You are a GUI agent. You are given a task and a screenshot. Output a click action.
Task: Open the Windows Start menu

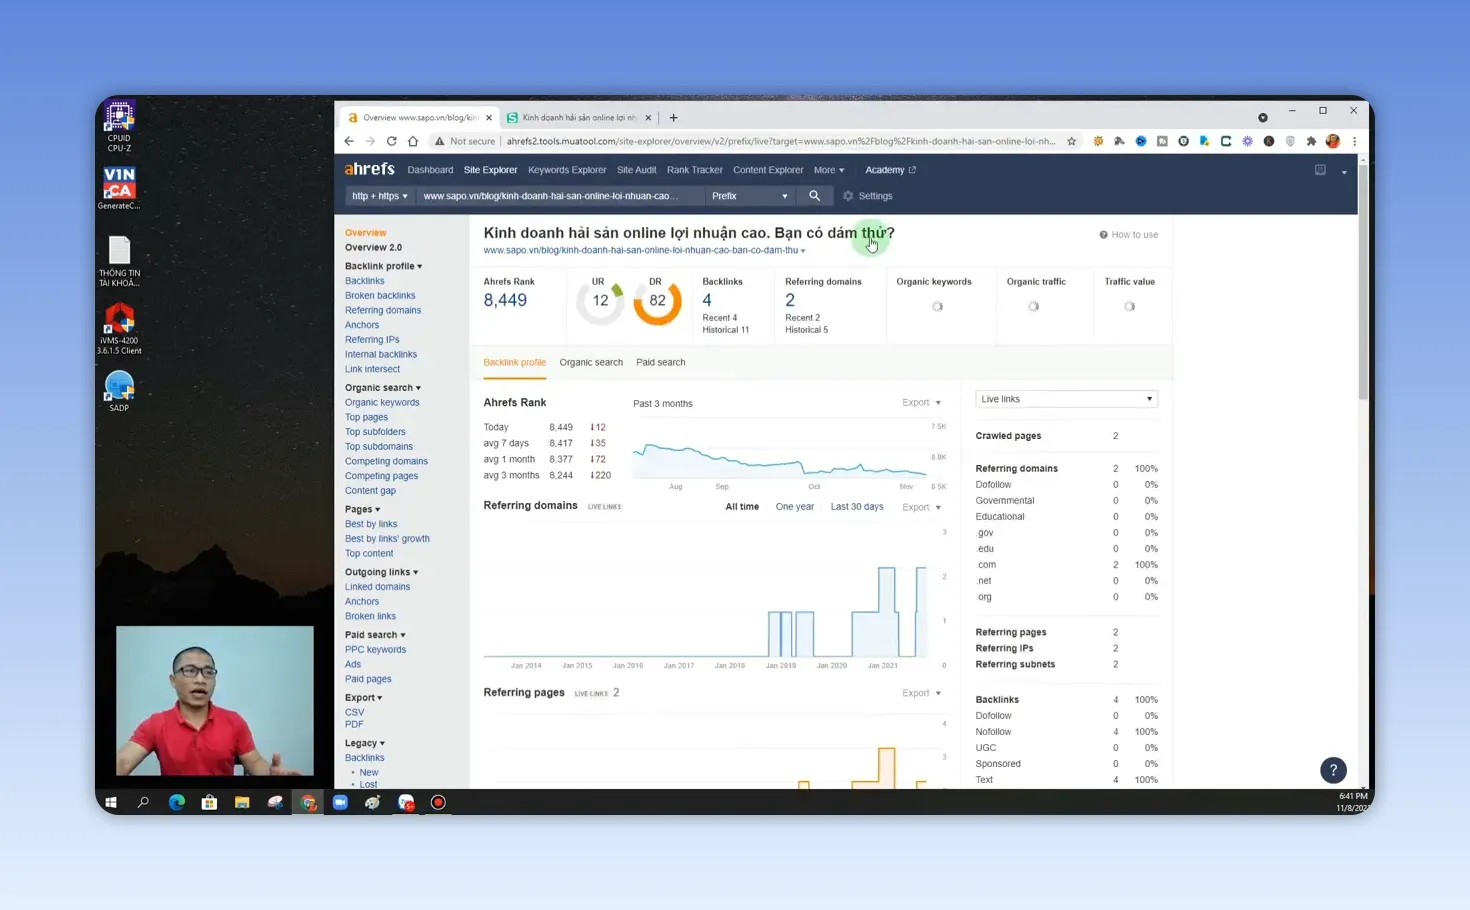click(111, 802)
